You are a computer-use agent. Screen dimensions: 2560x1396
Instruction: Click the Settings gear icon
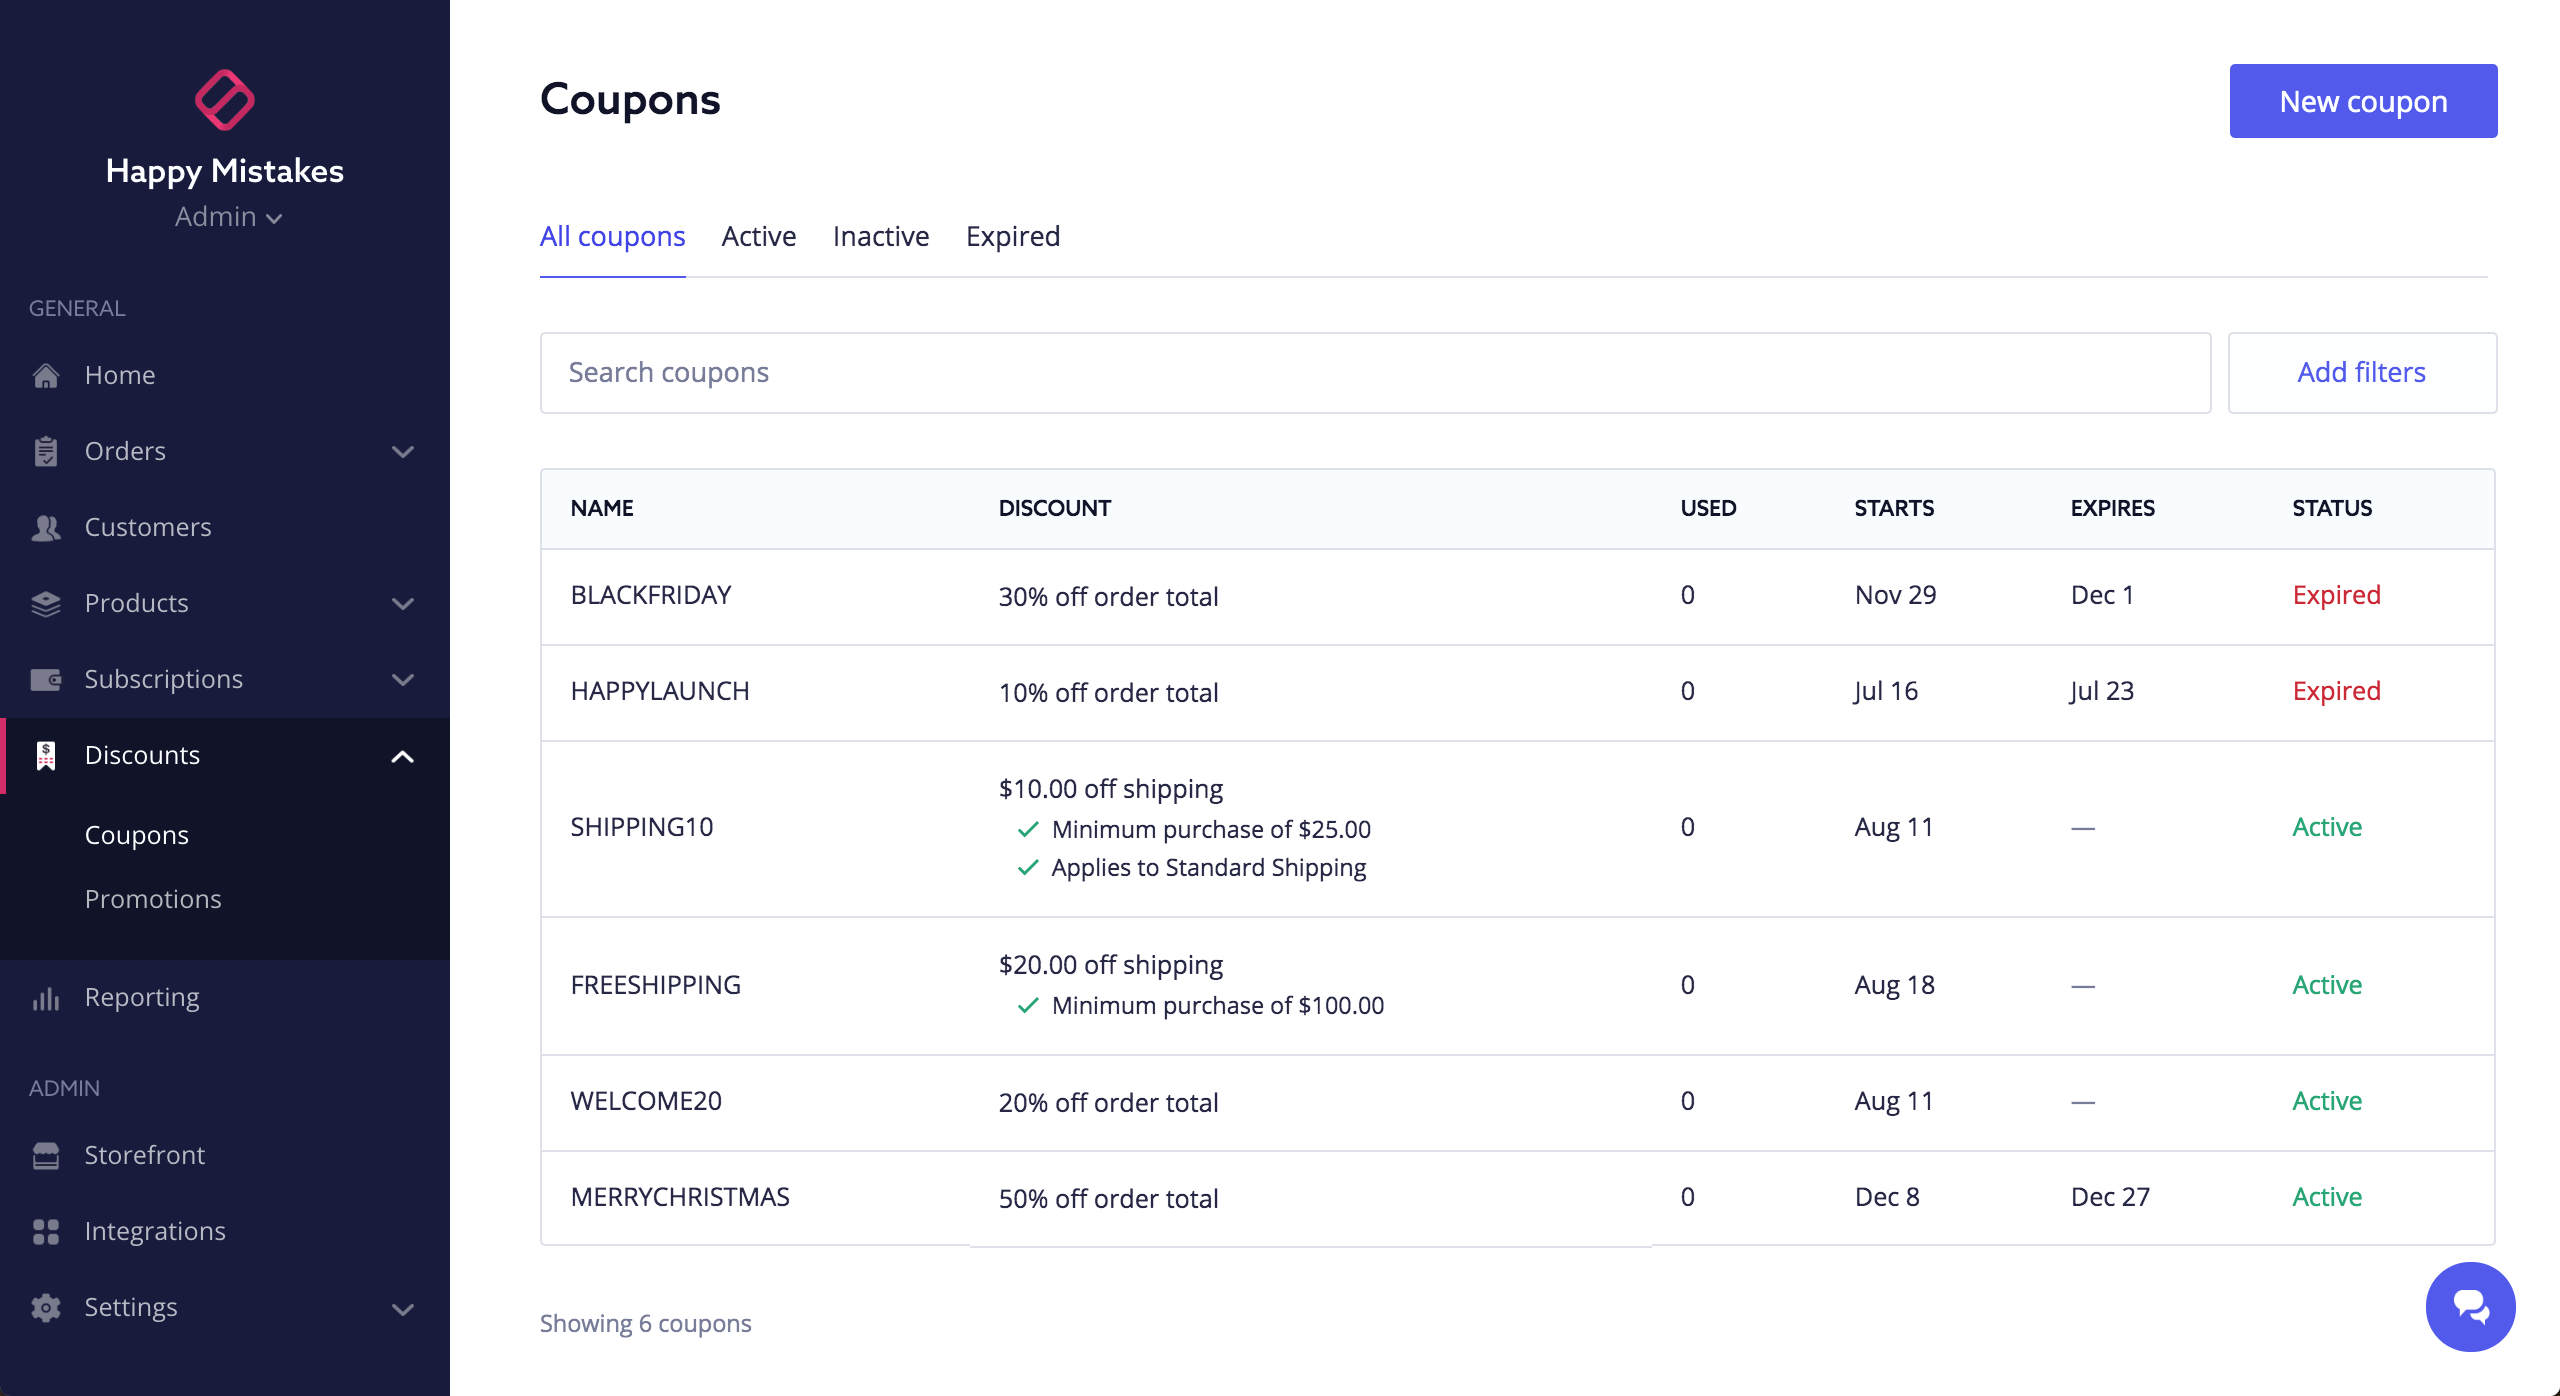pyautogui.click(x=46, y=1307)
